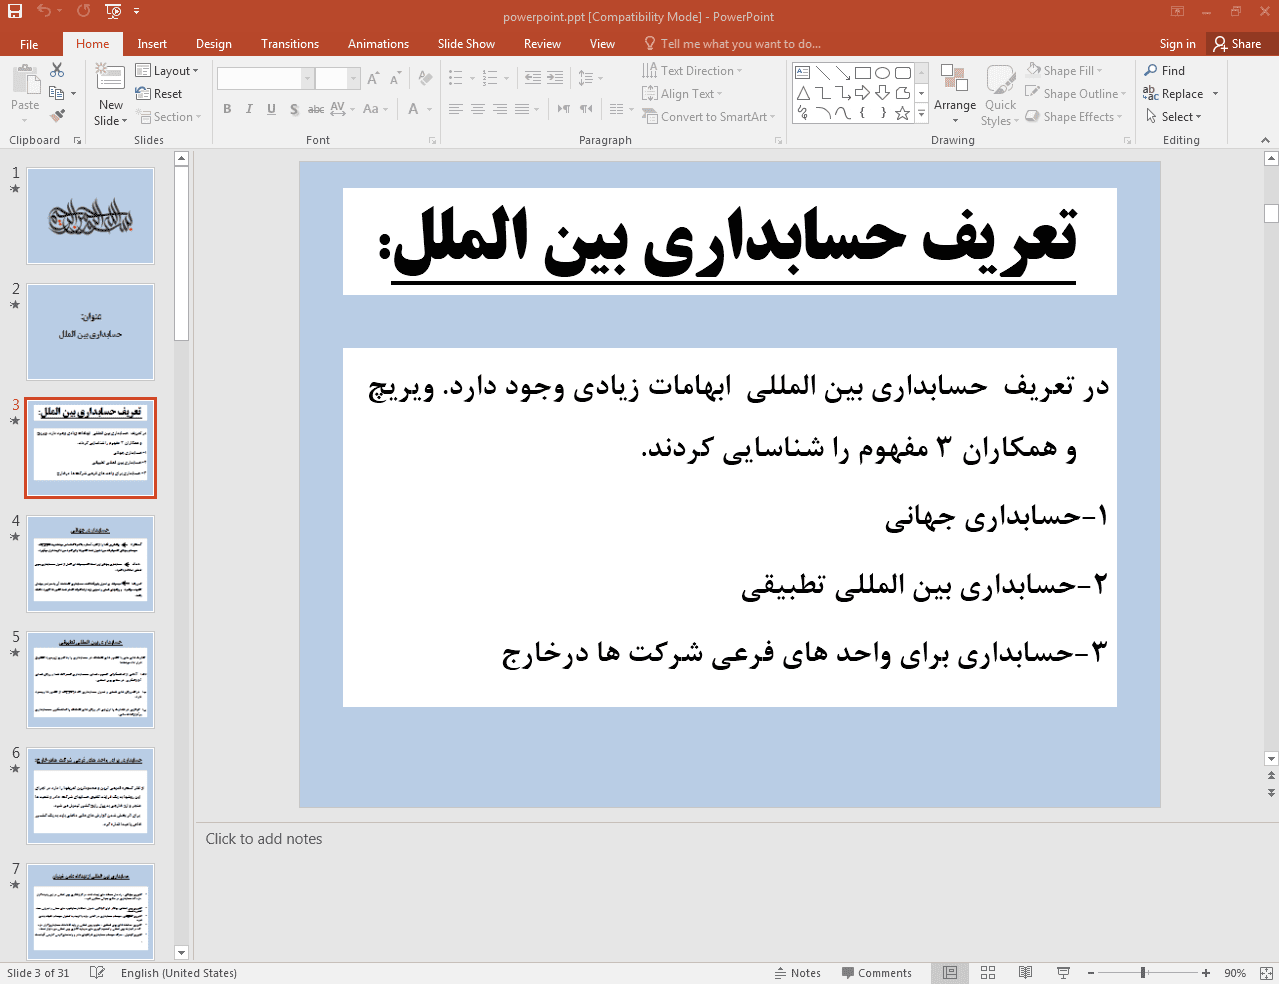Open the Shape Fill dropdown
Image resolution: width=1279 pixels, height=984 pixels.
[x=1064, y=71]
